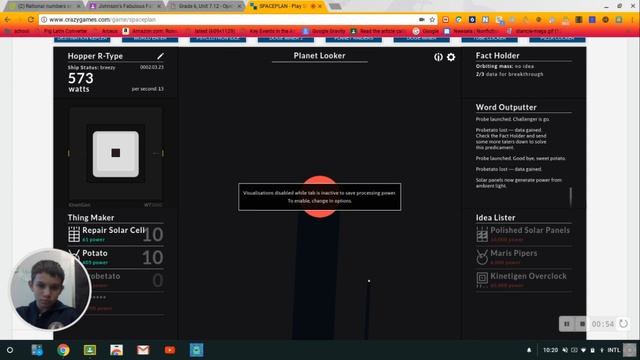Switch to the Grade 6, Unit 7.12 tab
The width and height of the screenshot is (640, 360).
pyautogui.click(x=207, y=6)
